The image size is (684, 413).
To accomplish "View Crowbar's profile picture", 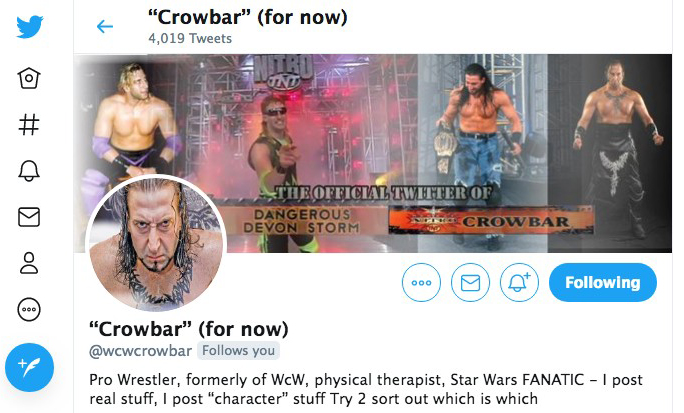I will click(156, 243).
